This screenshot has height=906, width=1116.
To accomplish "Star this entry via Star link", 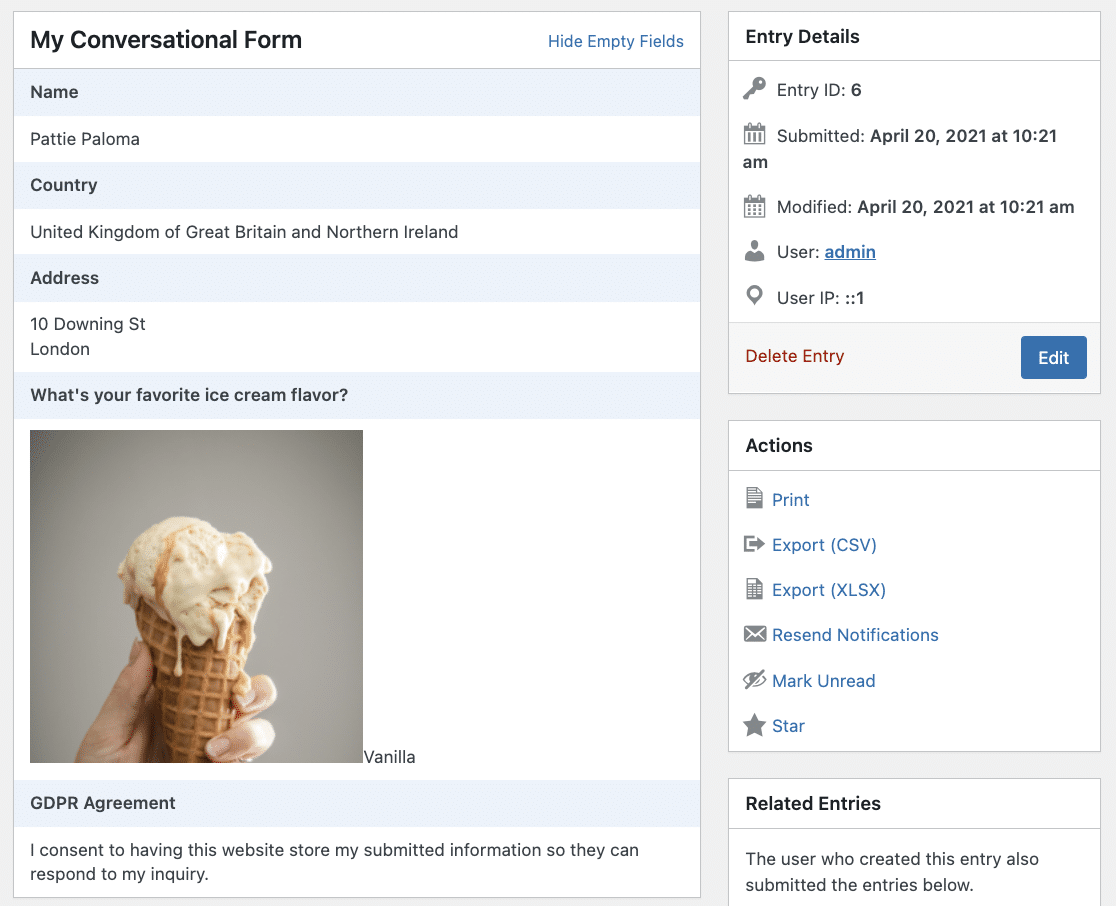I will (789, 726).
